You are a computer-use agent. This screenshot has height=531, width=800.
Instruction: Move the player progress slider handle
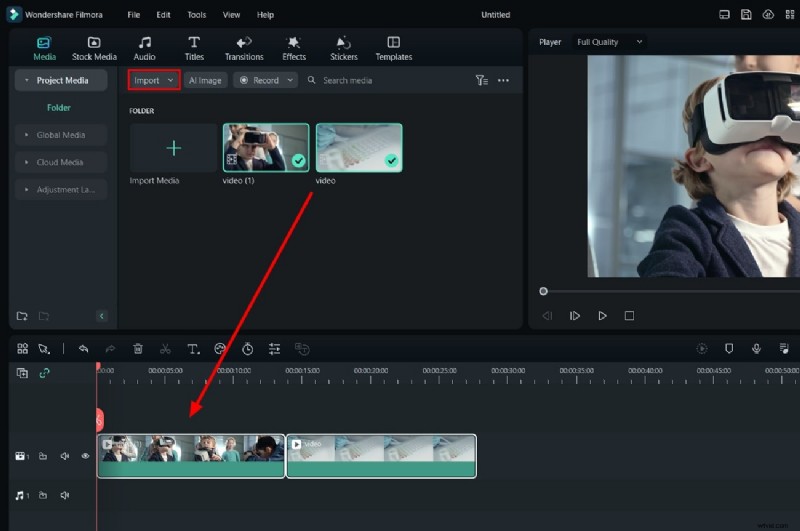tap(543, 291)
